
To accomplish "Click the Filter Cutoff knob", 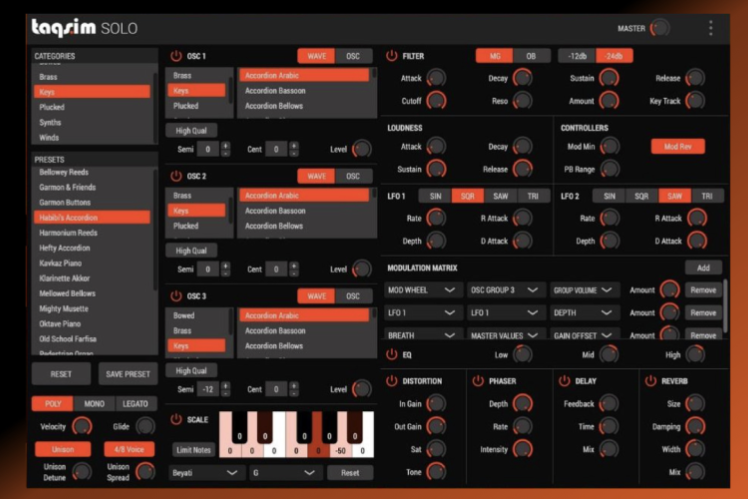I will (436, 101).
